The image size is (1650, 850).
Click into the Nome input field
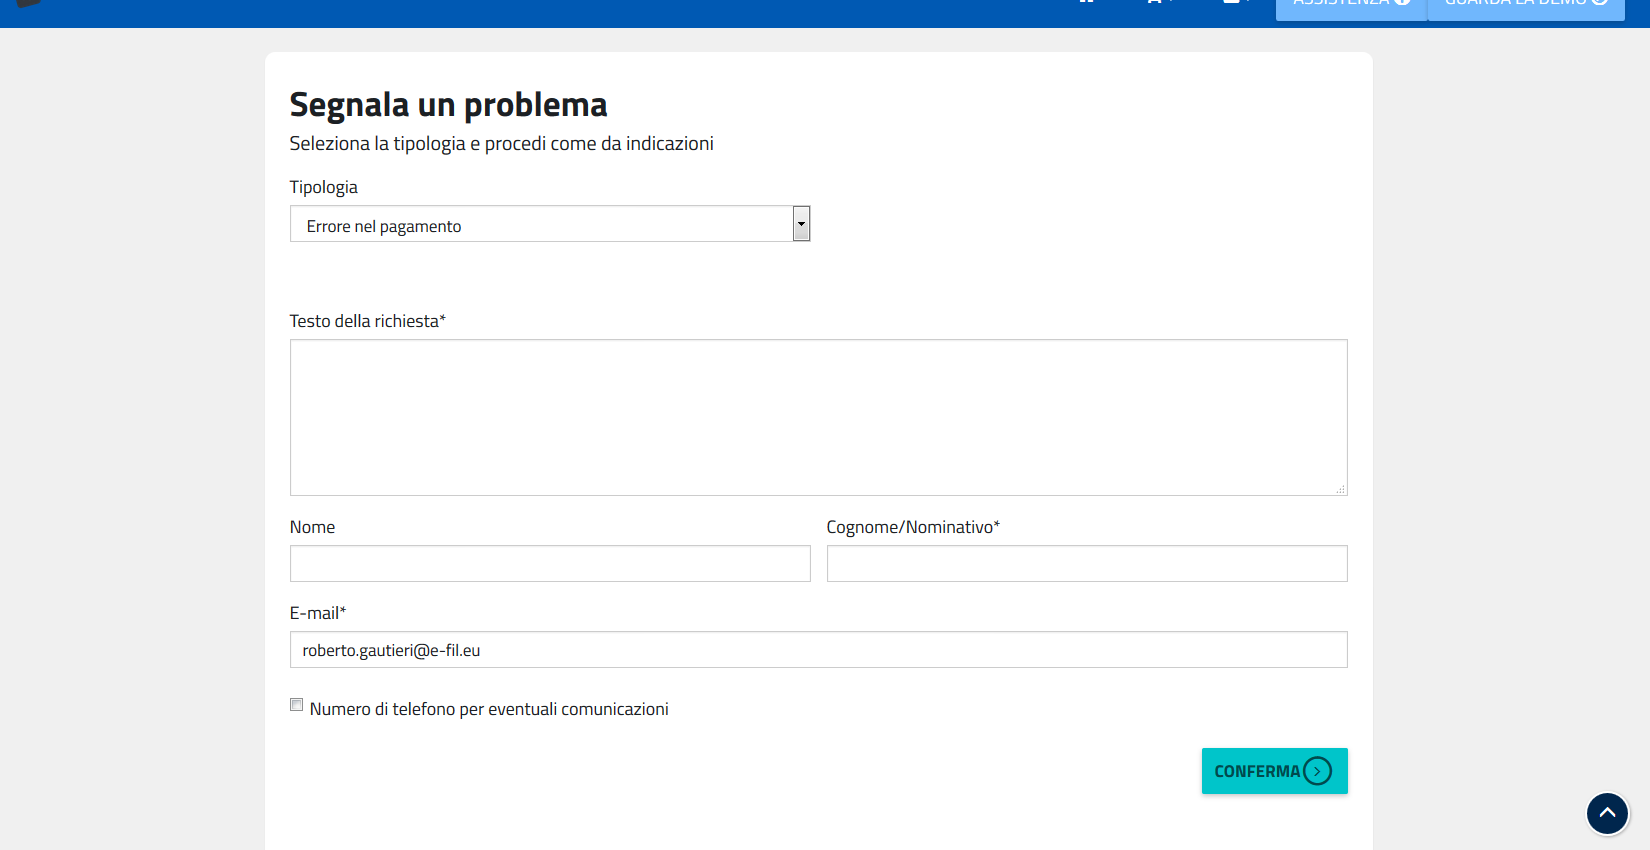(550, 563)
